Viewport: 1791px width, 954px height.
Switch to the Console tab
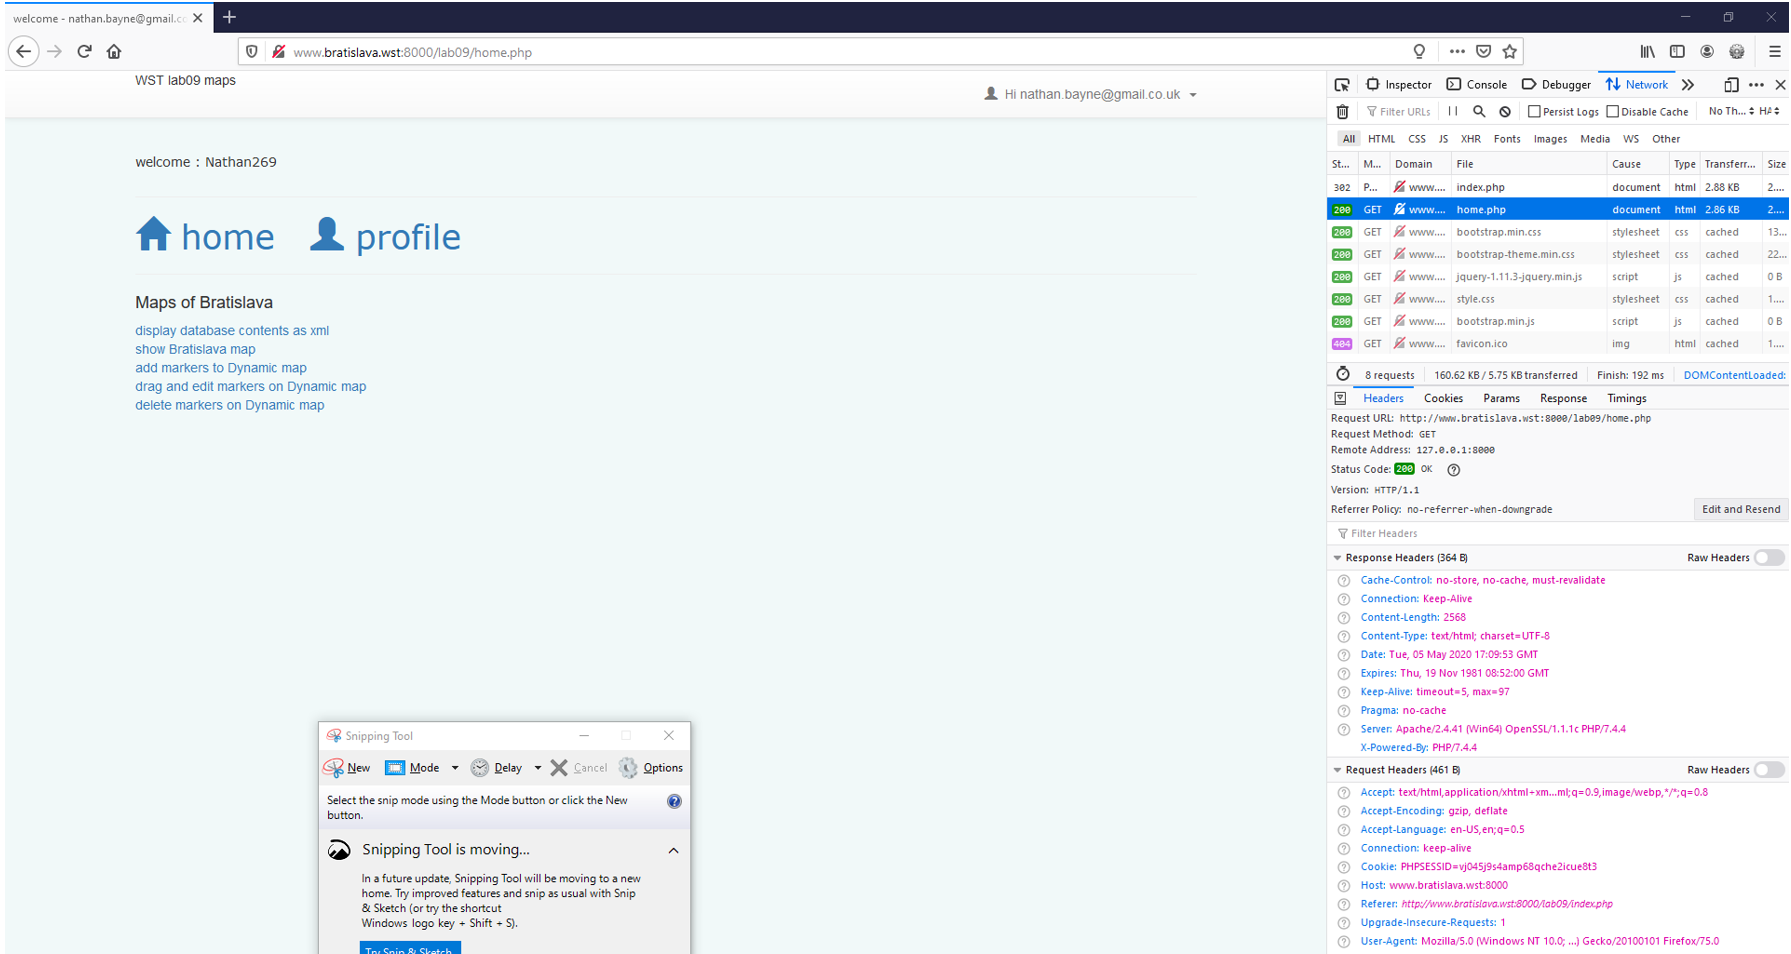pos(1477,85)
